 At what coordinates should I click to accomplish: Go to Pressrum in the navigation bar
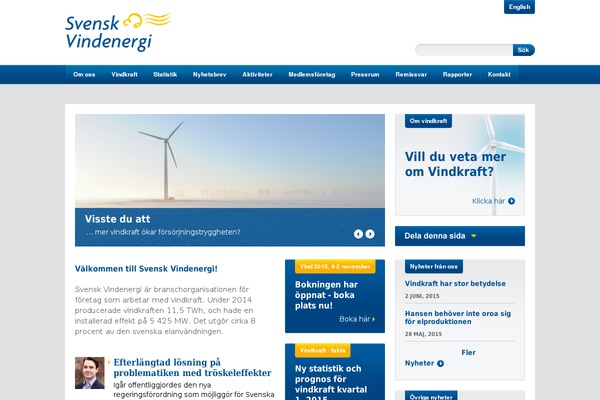tap(365, 75)
